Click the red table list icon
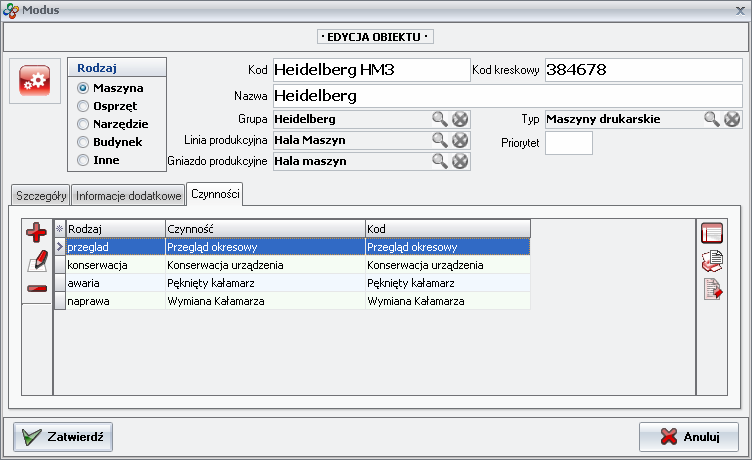Image resolution: width=752 pixels, height=460 pixels. click(712, 234)
